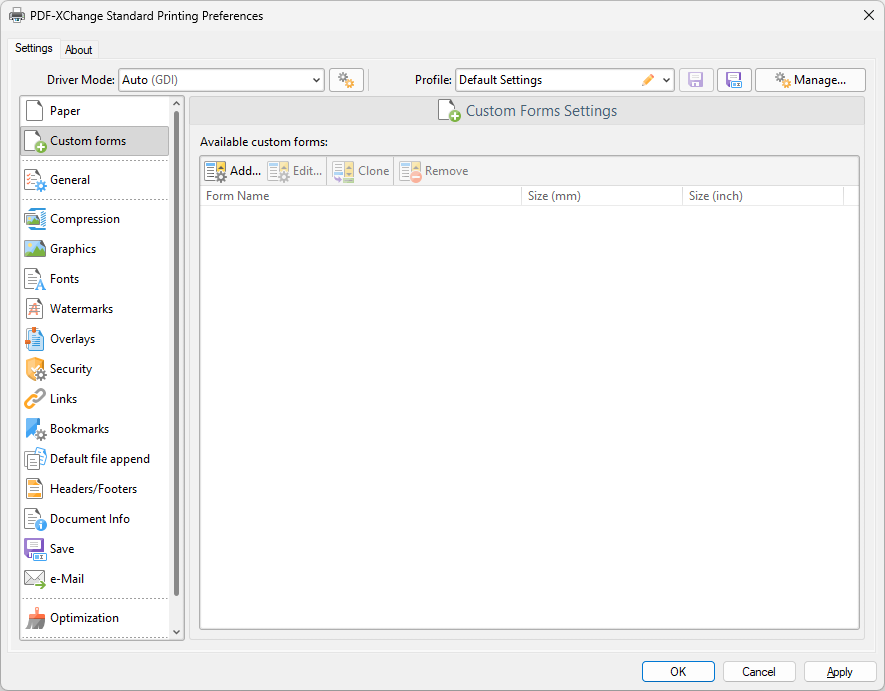Select the Security category icon

(x=36, y=369)
